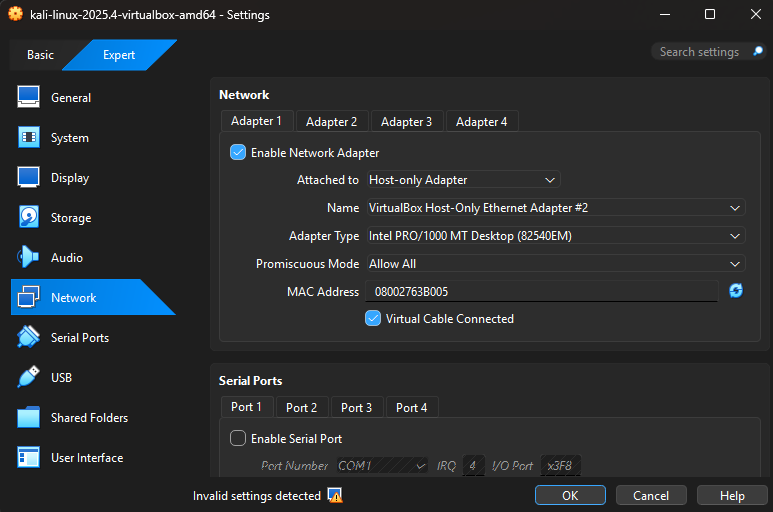
Task: Switch to the Adapter 2 tab
Action: point(331,122)
